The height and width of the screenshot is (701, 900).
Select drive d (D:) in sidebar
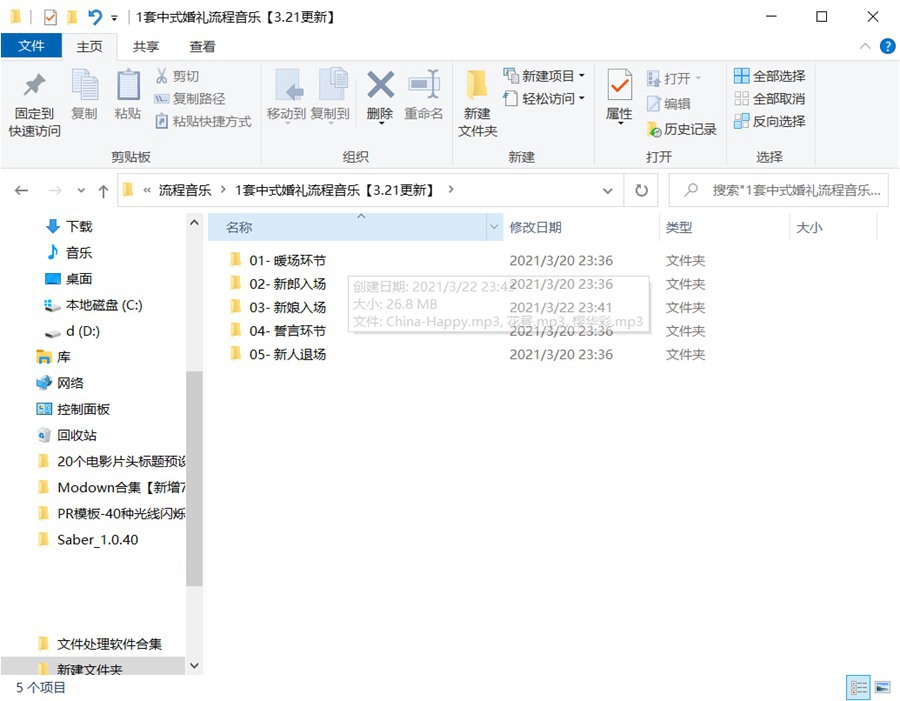pos(72,331)
